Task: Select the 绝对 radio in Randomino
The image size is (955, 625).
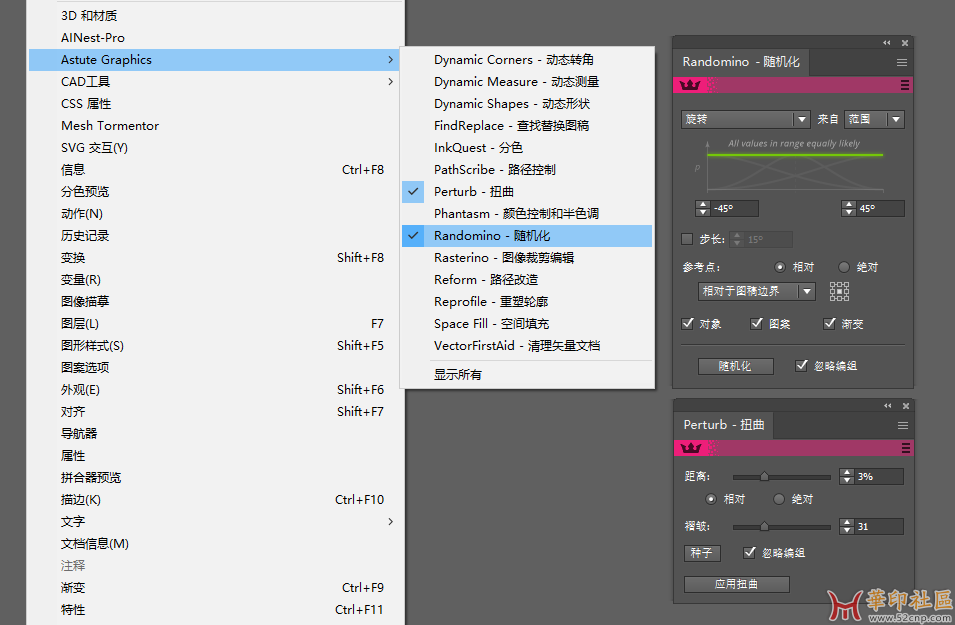Action: (x=844, y=267)
